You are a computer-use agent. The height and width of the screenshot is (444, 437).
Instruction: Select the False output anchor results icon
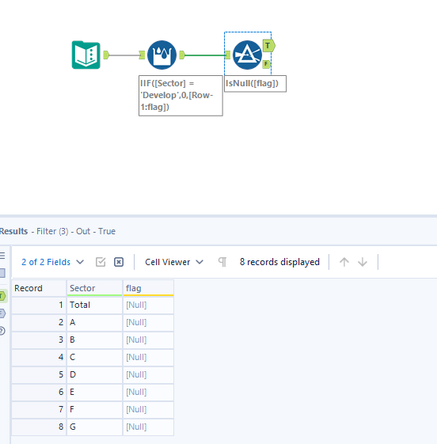pyautogui.click(x=2, y=313)
